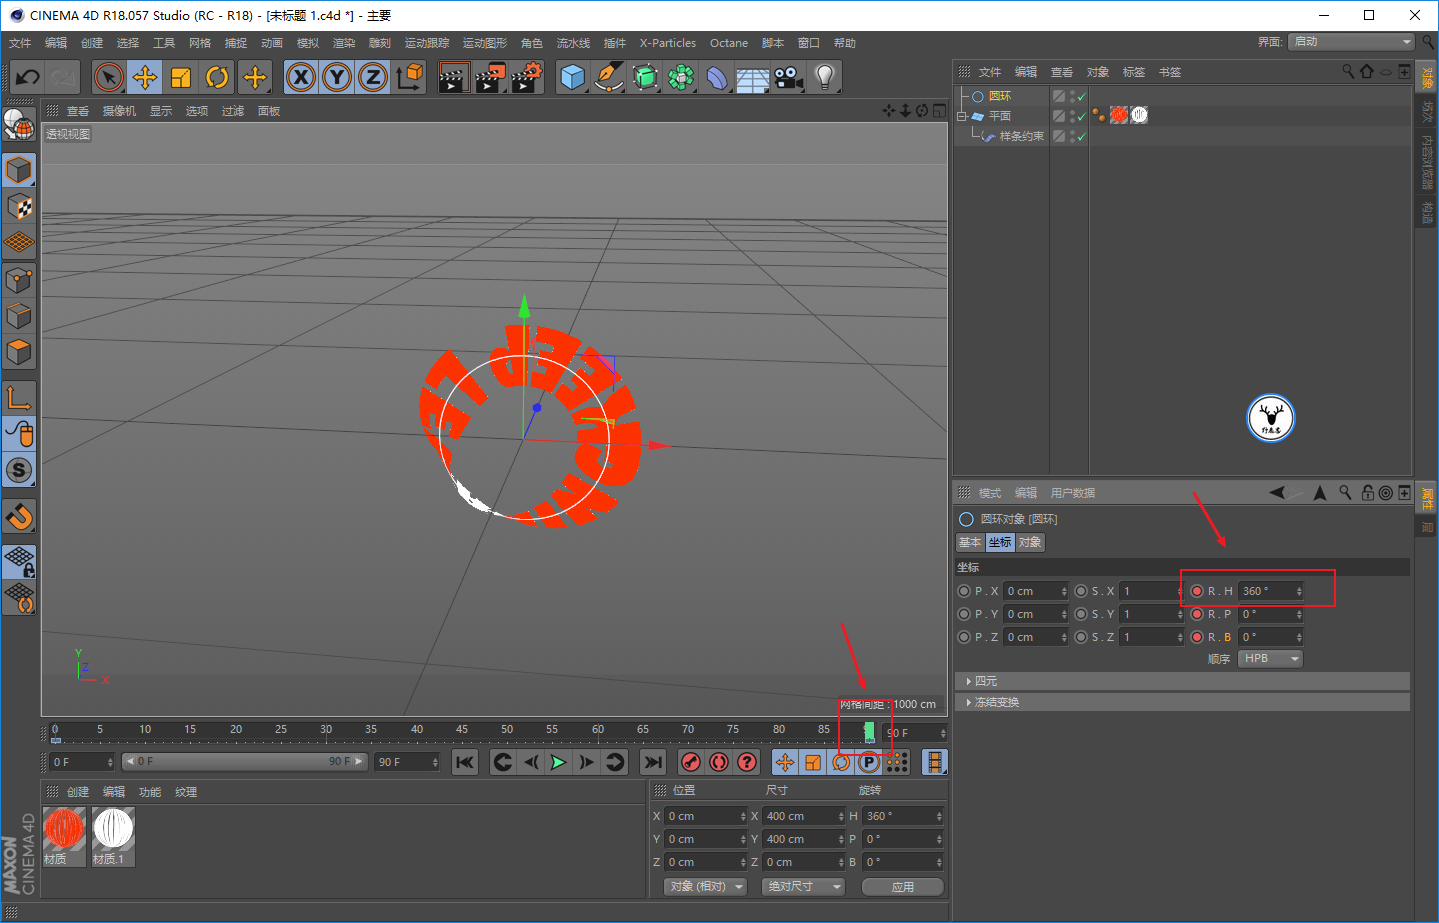1439x923 pixels.
Task: Click the coordinate system cube icon
Action: [409, 77]
